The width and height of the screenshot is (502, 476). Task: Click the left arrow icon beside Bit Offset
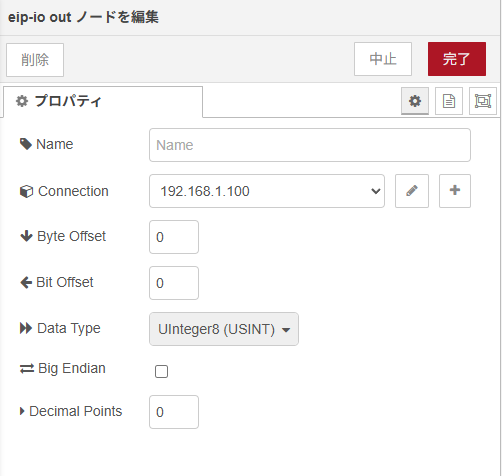tap(26, 282)
